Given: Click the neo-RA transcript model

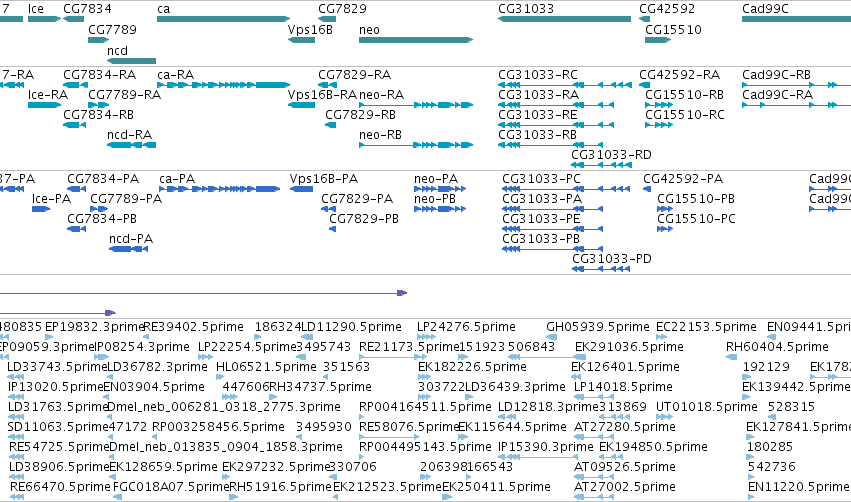Looking at the screenshot, I should [x=416, y=105].
